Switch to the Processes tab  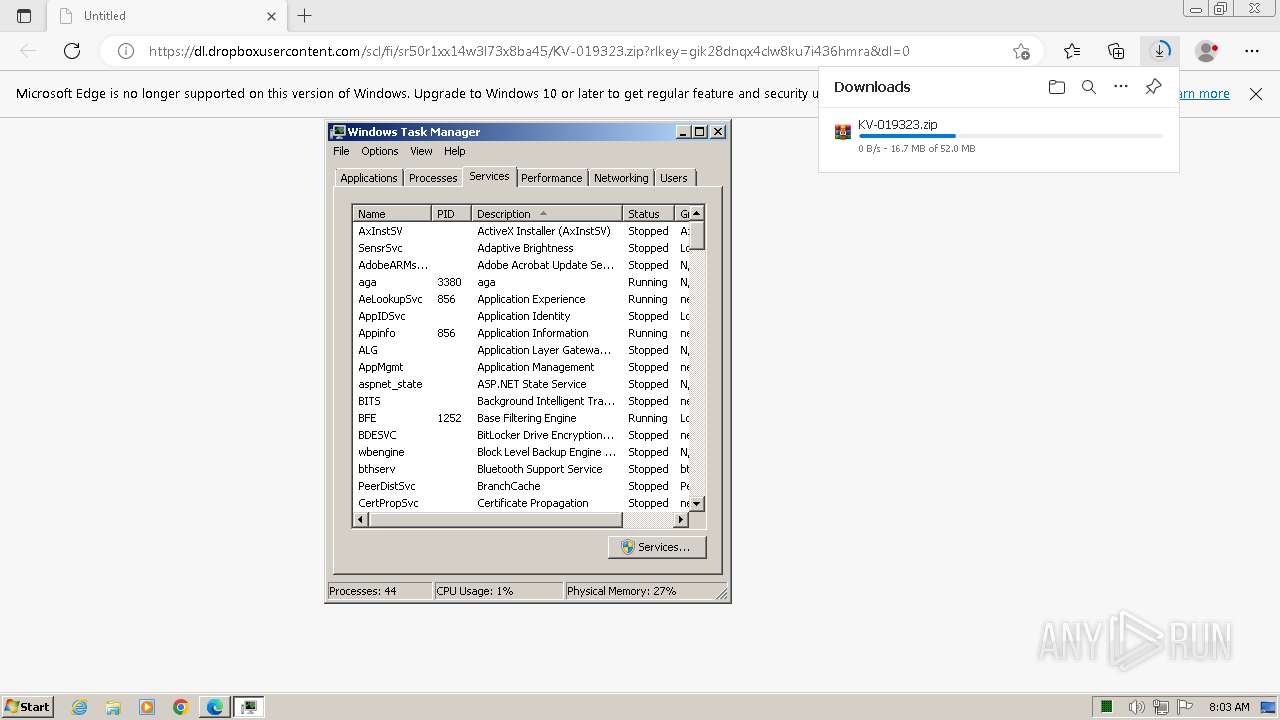pyautogui.click(x=433, y=178)
